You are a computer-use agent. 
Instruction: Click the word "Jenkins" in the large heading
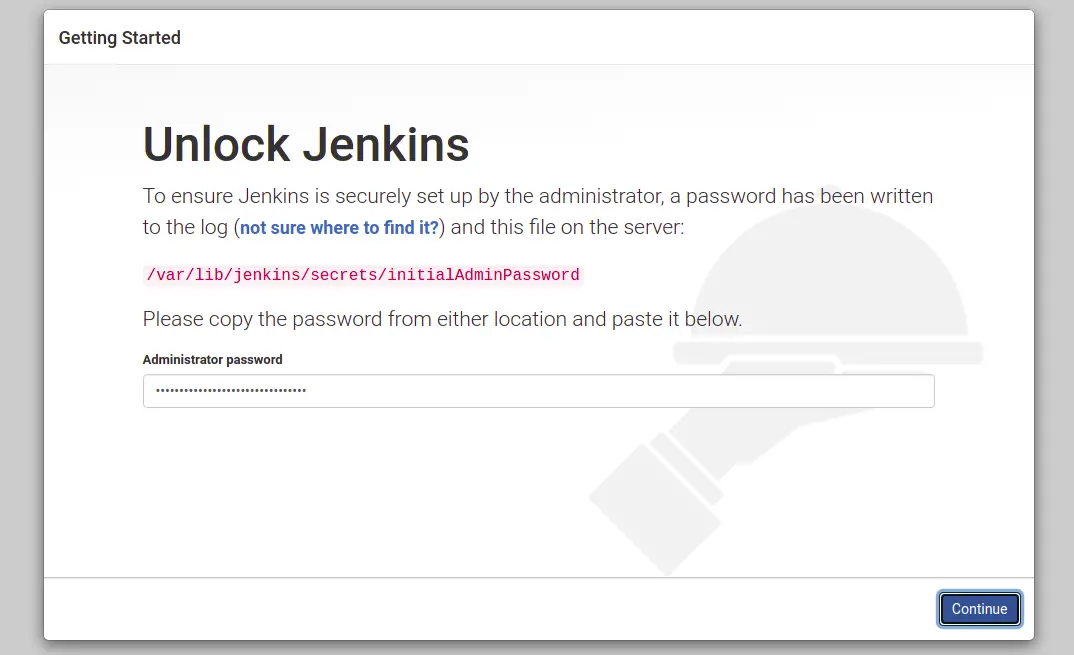click(x=386, y=145)
